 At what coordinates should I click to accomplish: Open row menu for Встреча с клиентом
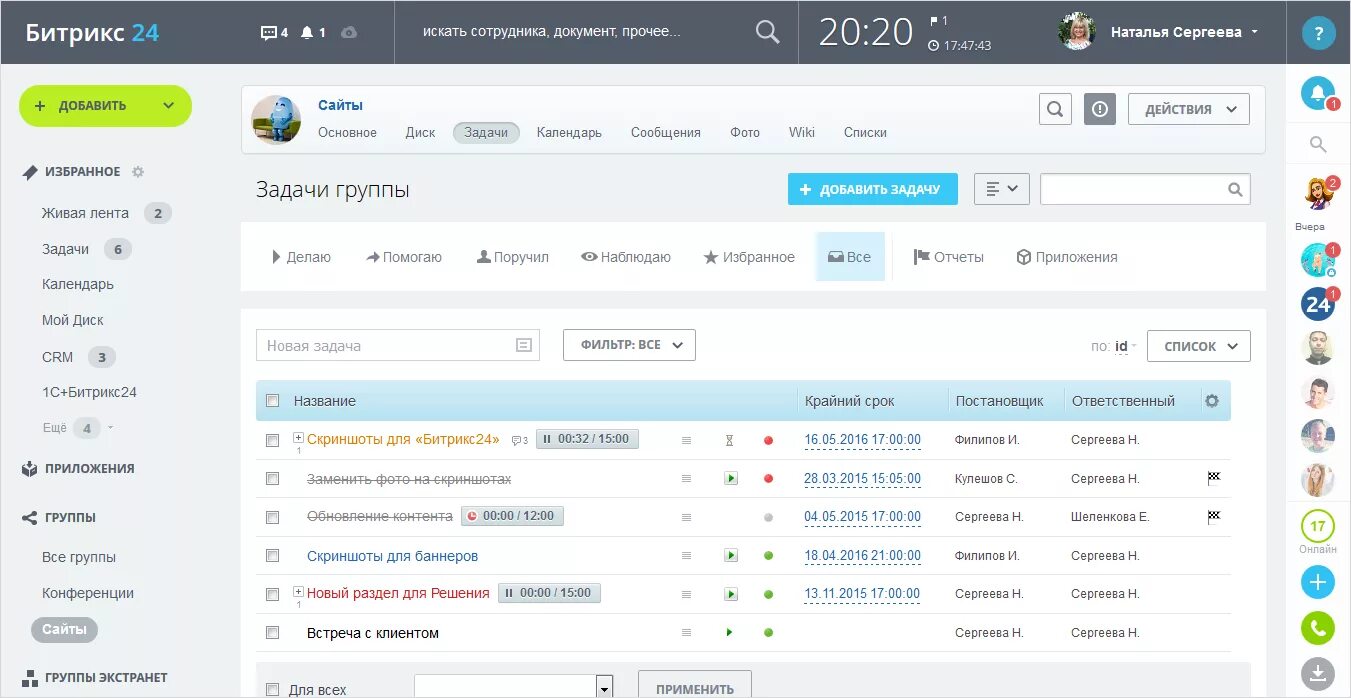pyautogui.click(x=686, y=632)
